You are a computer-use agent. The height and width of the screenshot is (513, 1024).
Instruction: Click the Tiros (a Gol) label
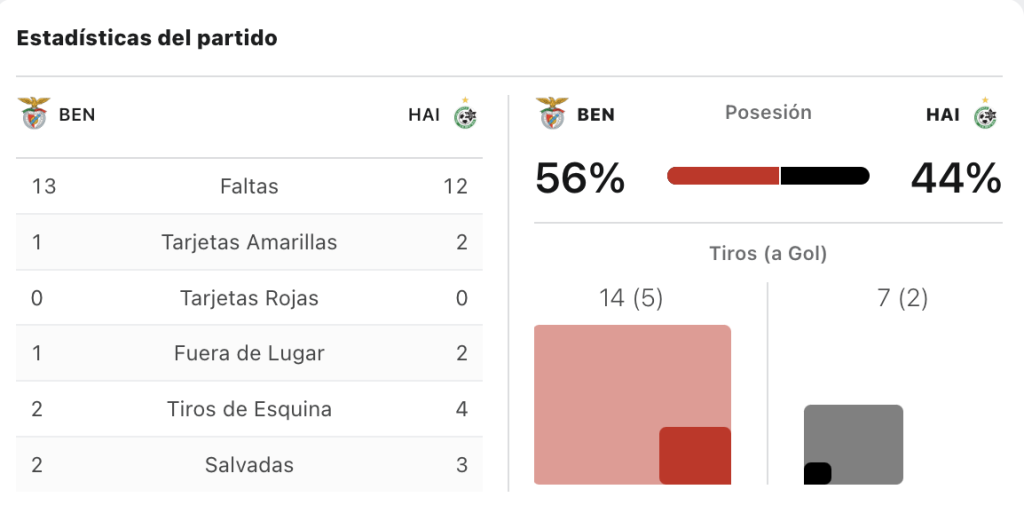click(768, 253)
